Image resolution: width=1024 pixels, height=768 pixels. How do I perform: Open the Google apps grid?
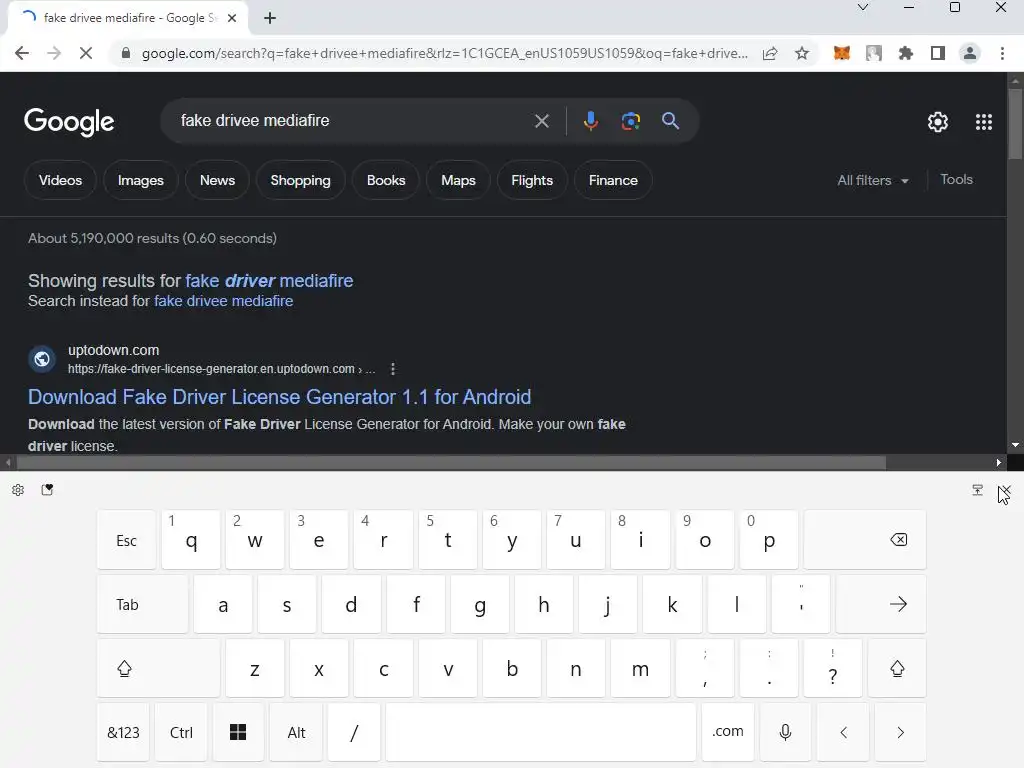(x=984, y=121)
